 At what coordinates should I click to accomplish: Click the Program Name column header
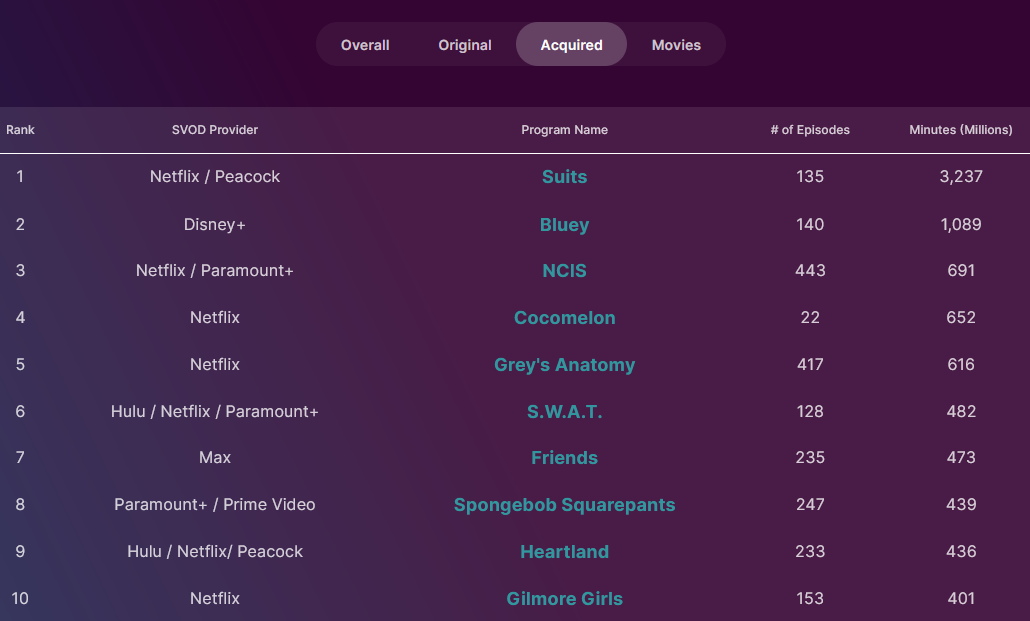(x=564, y=130)
